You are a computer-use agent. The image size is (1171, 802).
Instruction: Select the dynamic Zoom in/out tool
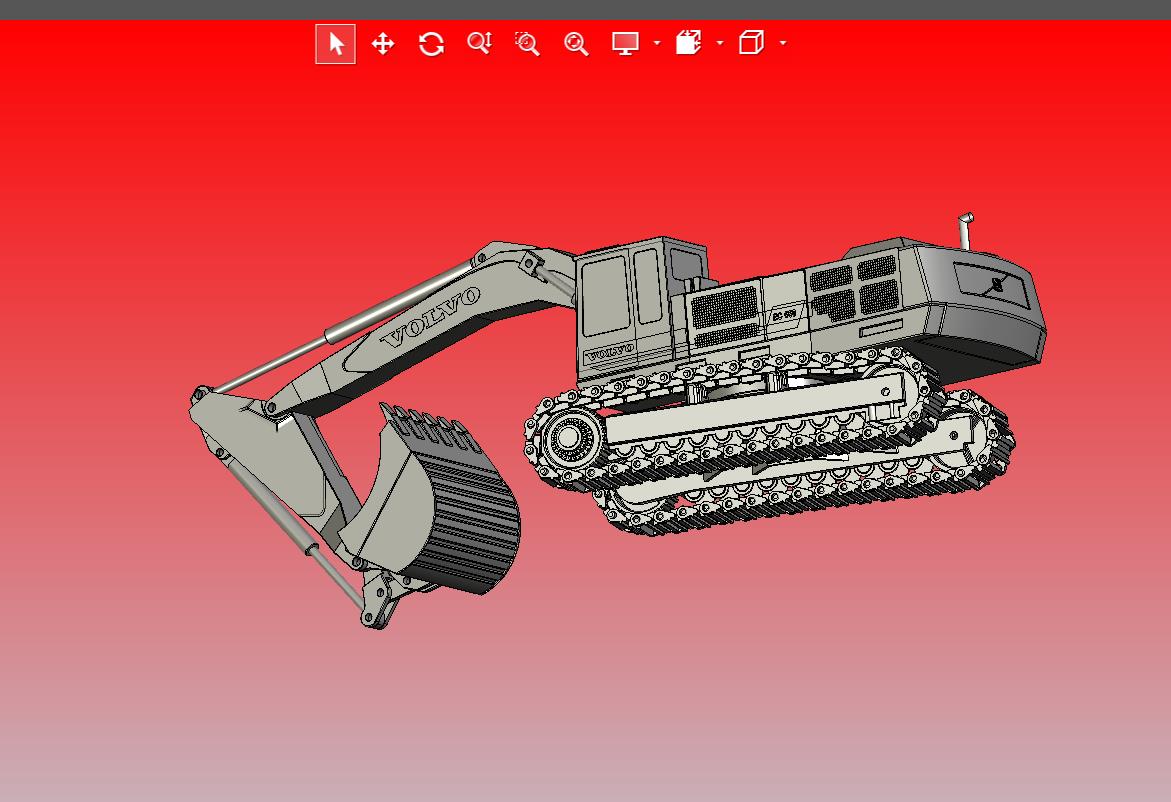point(479,44)
